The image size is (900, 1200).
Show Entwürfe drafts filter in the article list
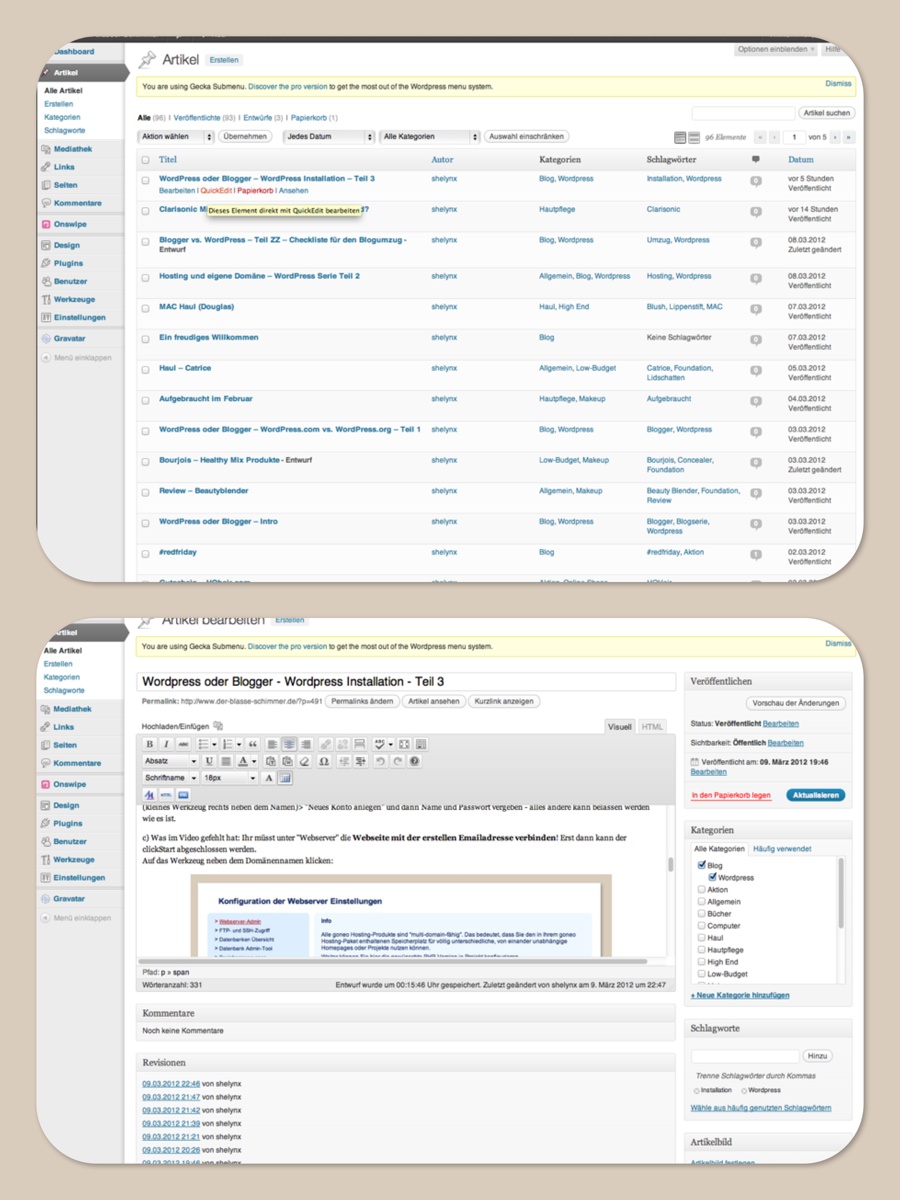(262, 118)
